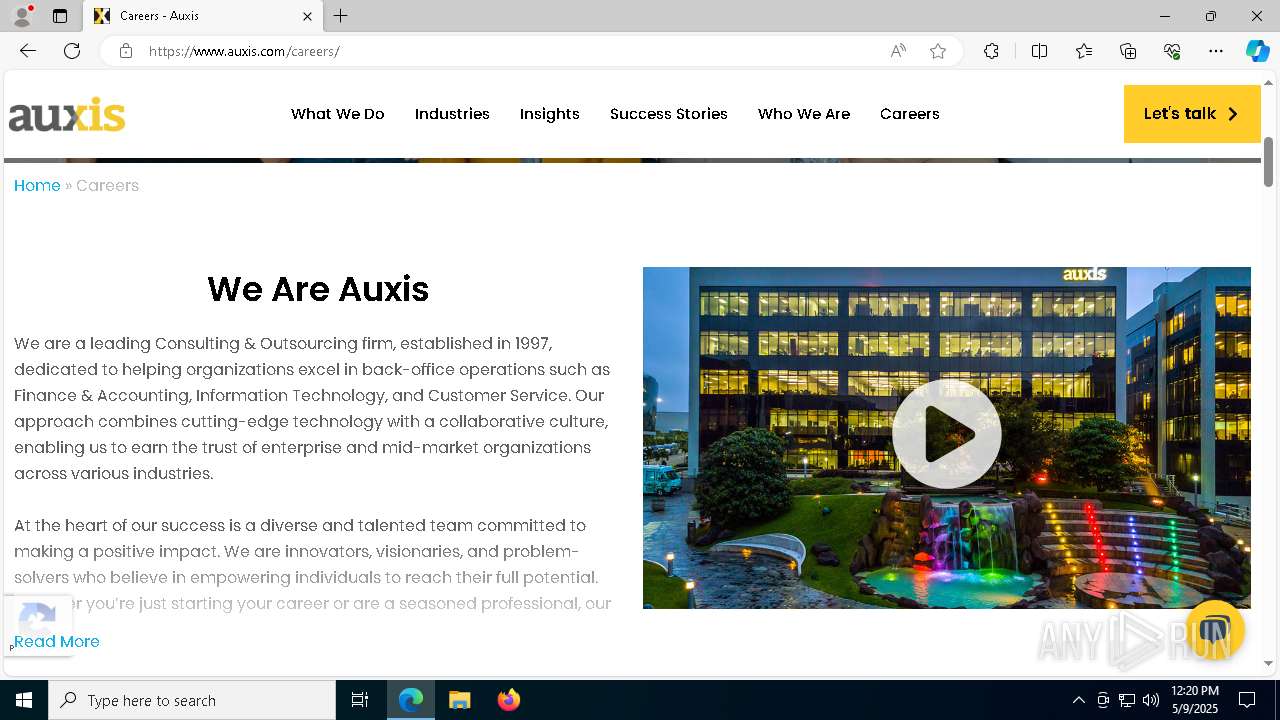This screenshot has width=1280, height=720.
Task: View site information lock icon
Action: pos(126,51)
